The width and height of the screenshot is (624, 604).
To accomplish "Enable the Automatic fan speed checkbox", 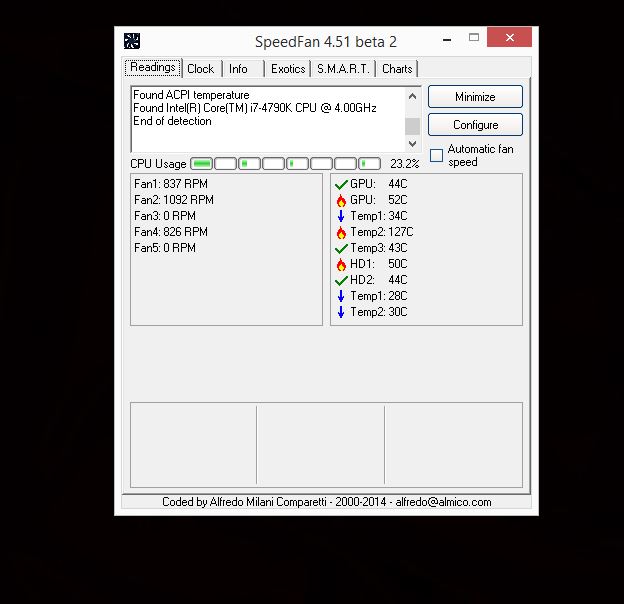I will 436,155.
